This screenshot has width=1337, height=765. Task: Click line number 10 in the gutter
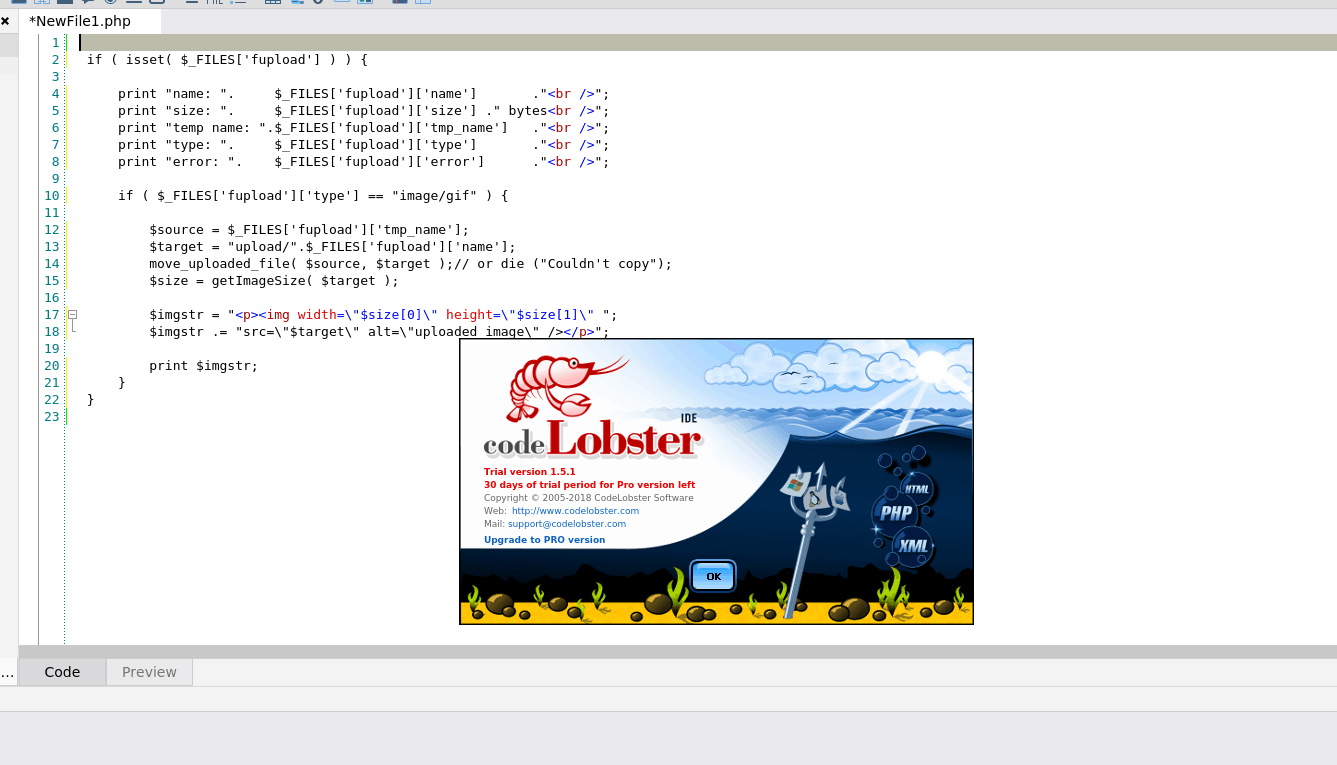[52, 195]
